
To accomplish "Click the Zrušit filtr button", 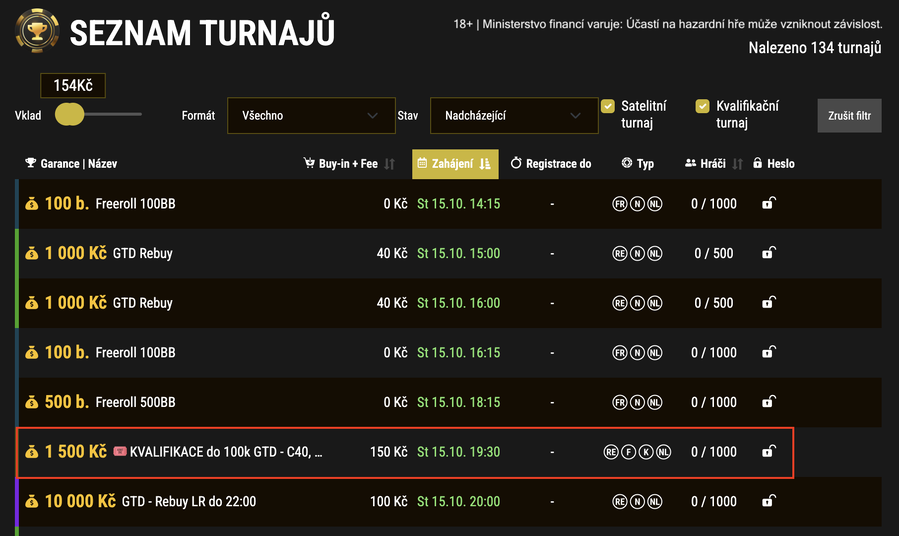I will (849, 116).
